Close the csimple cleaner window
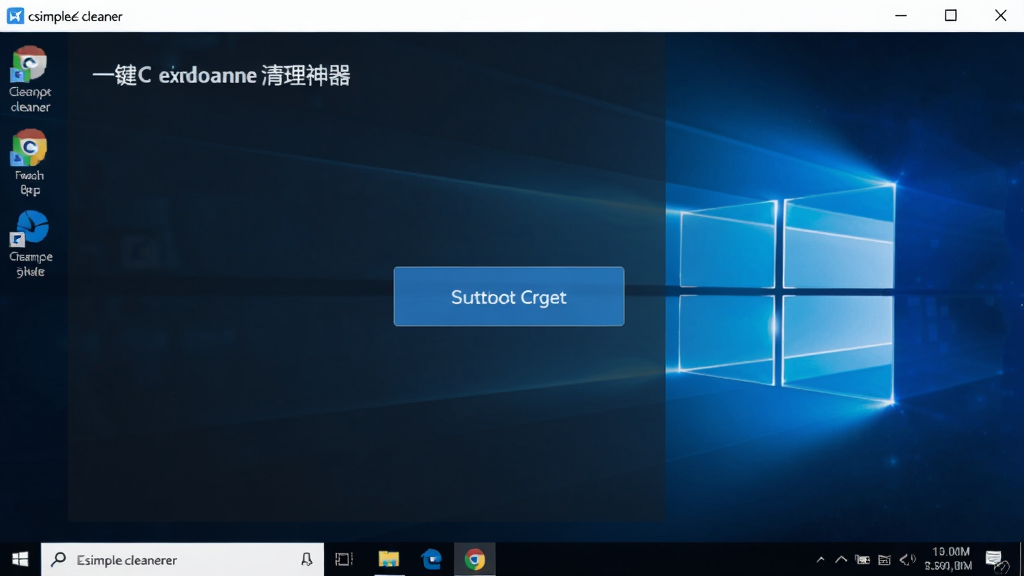1024x576 pixels. (1000, 16)
